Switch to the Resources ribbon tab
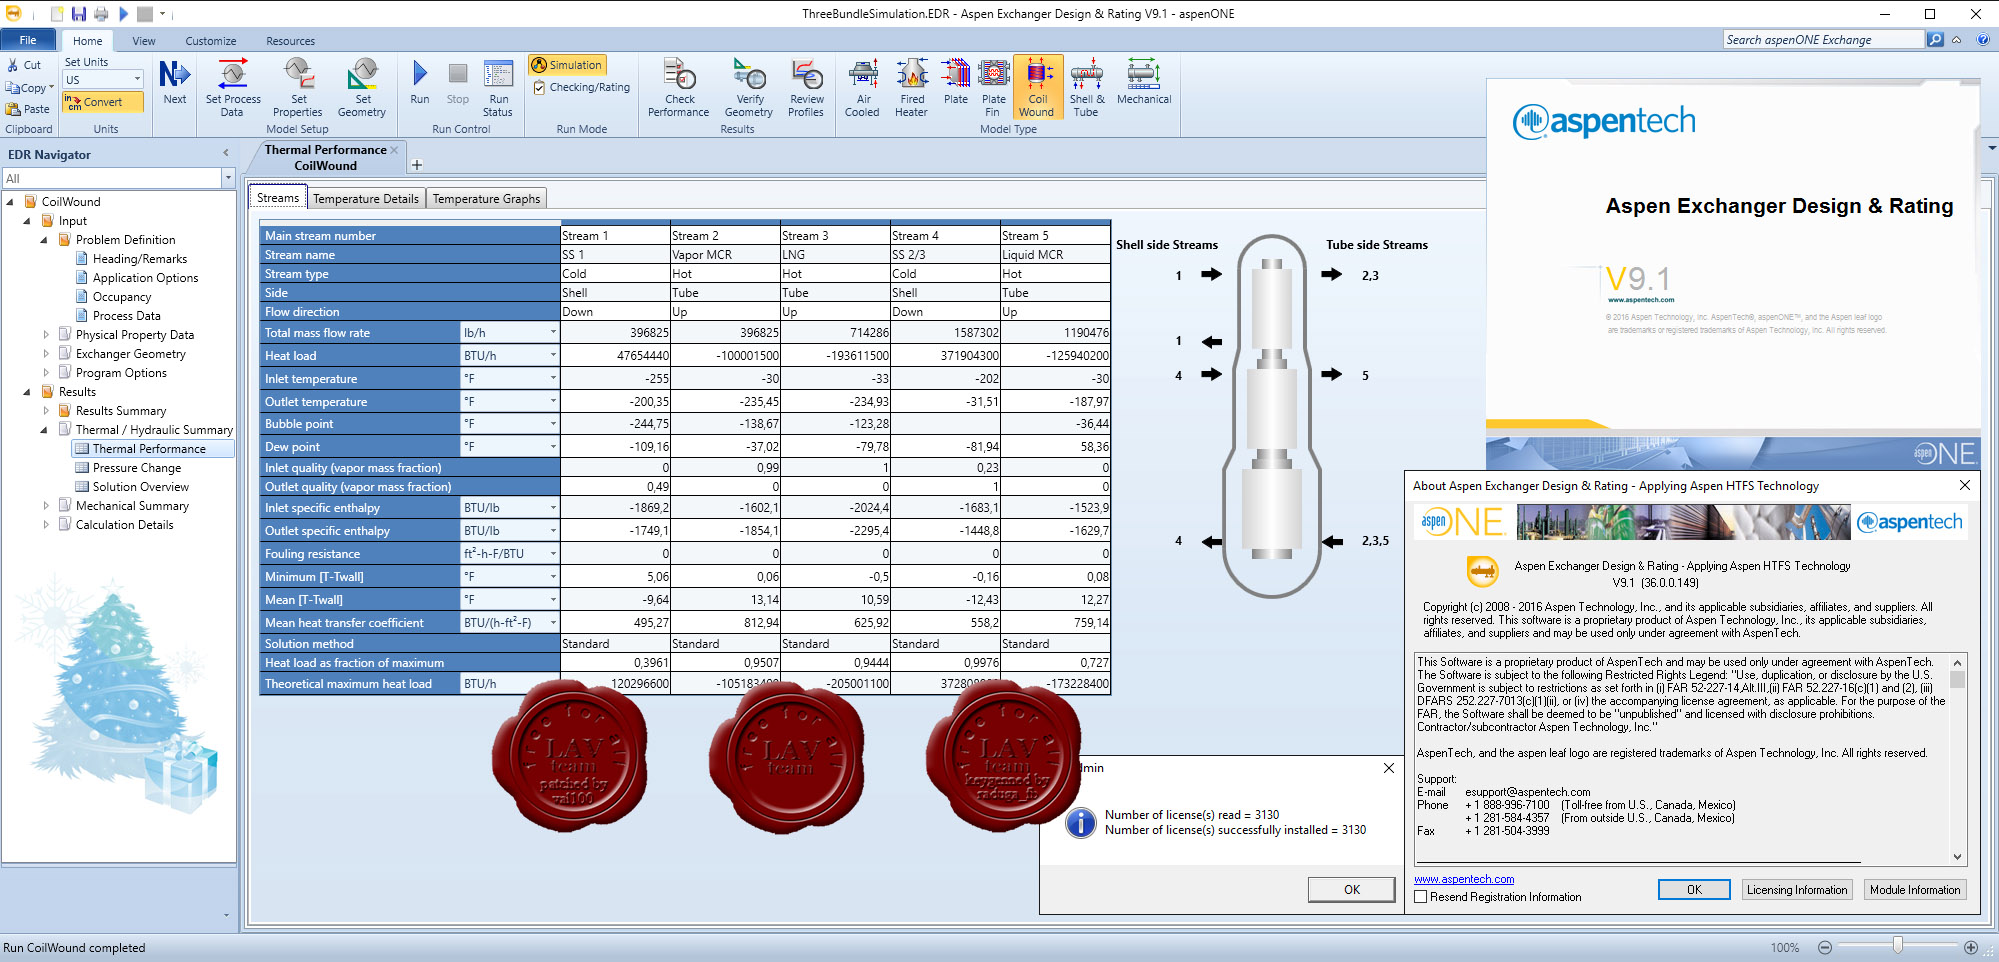This screenshot has height=962, width=1999. [x=290, y=41]
